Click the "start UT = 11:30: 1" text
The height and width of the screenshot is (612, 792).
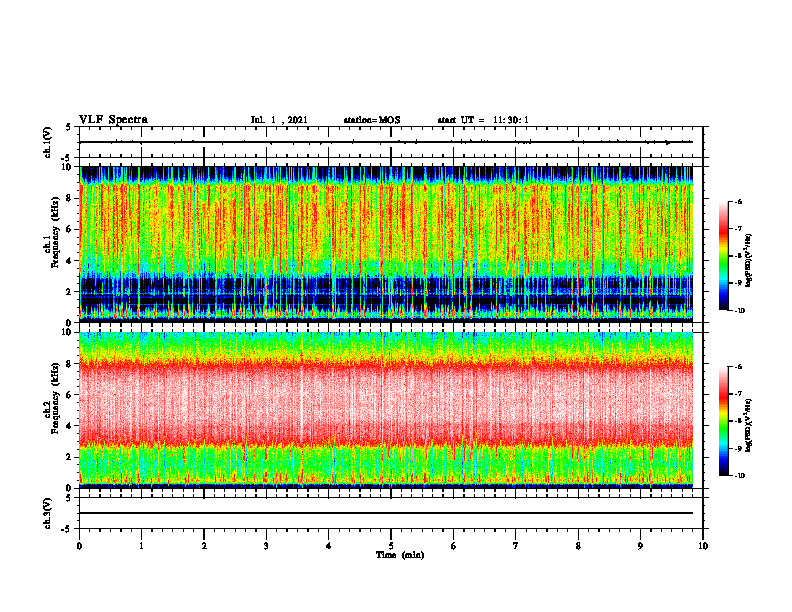click(x=483, y=120)
